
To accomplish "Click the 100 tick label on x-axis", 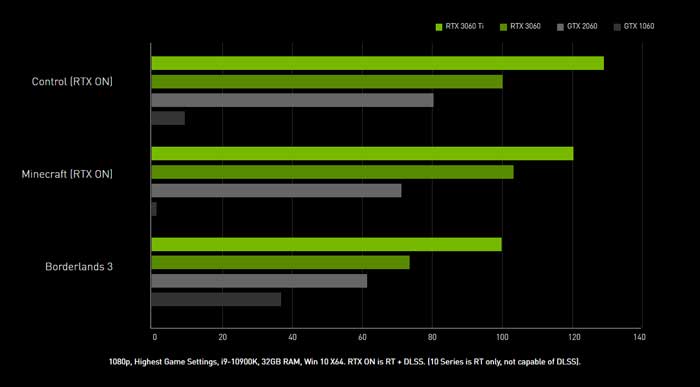I will (x=502, y=337).
